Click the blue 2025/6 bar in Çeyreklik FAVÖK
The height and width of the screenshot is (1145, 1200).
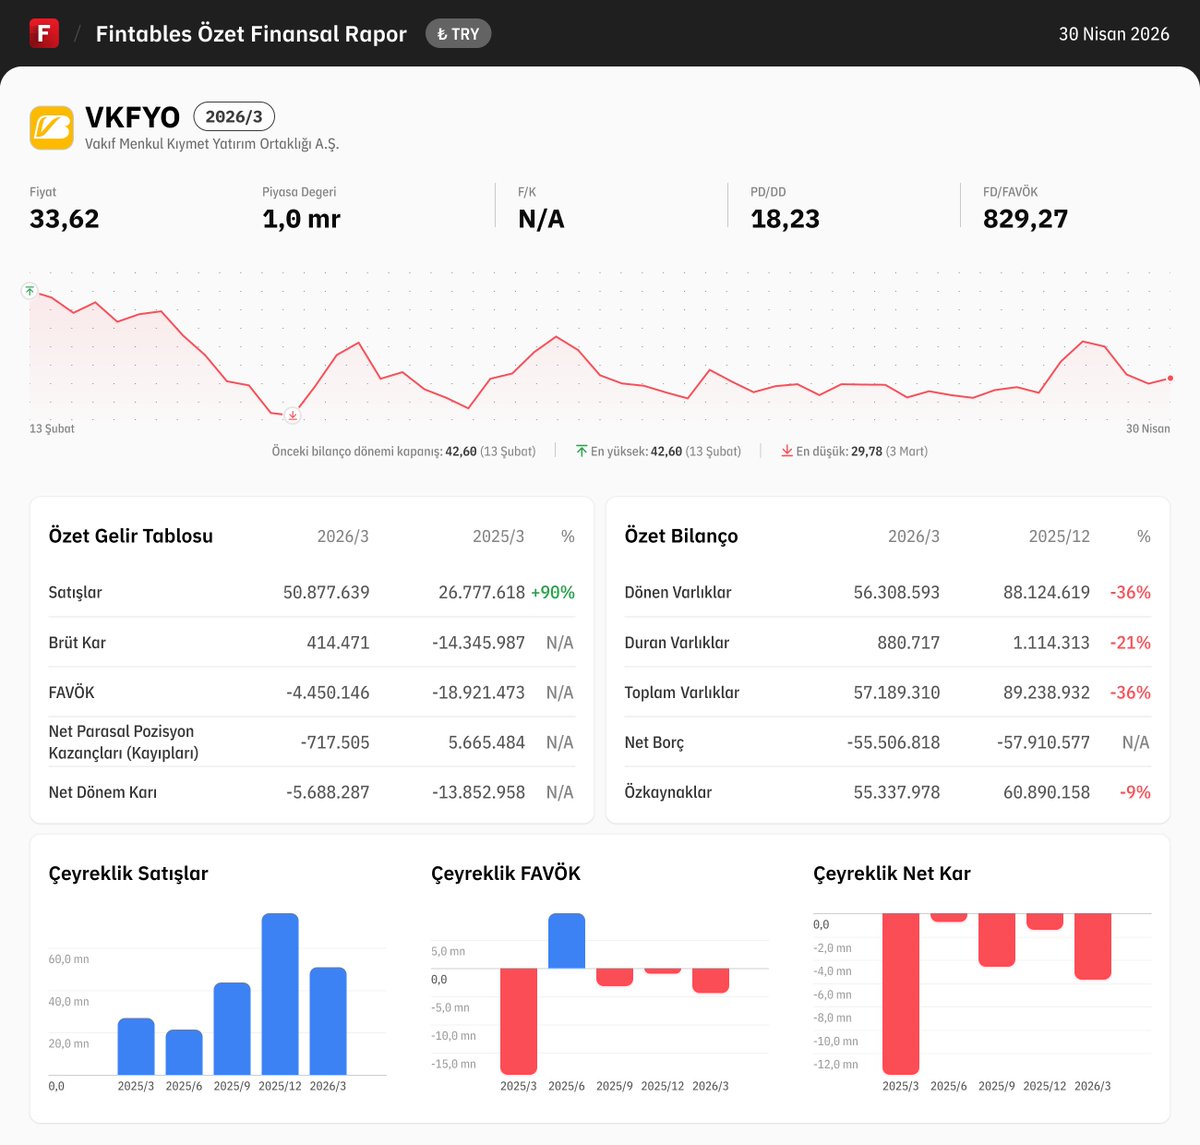point(567,941)
